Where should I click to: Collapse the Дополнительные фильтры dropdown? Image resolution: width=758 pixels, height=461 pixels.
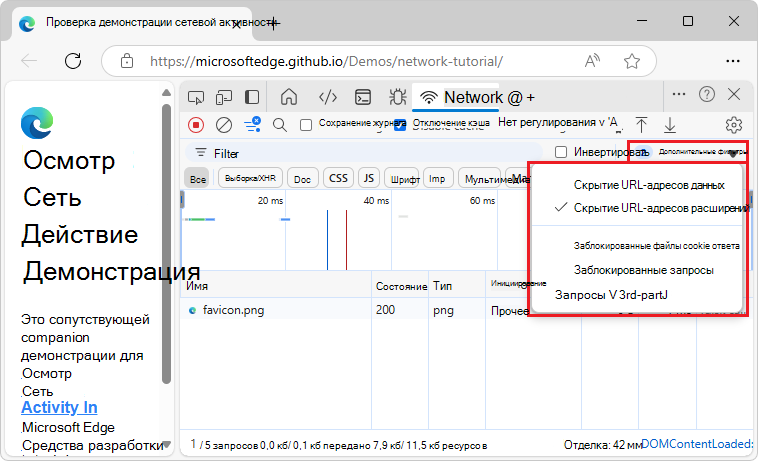tap(690, 152)
